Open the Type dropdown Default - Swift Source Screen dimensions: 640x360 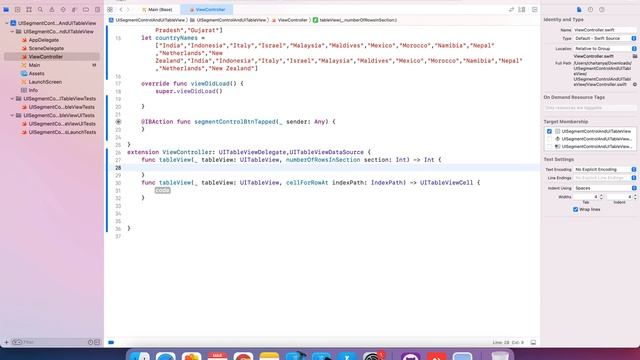click(605, 38)
